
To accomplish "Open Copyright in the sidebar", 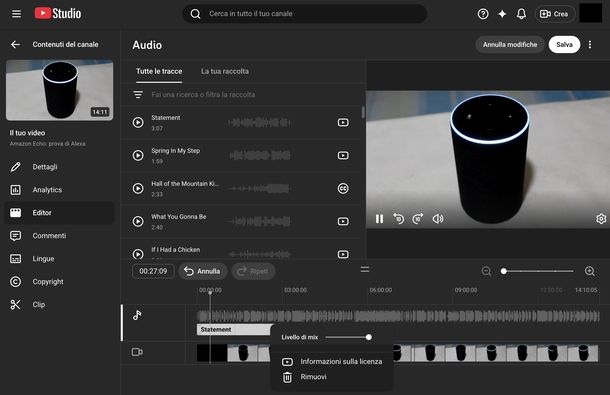I will (60, 282).
